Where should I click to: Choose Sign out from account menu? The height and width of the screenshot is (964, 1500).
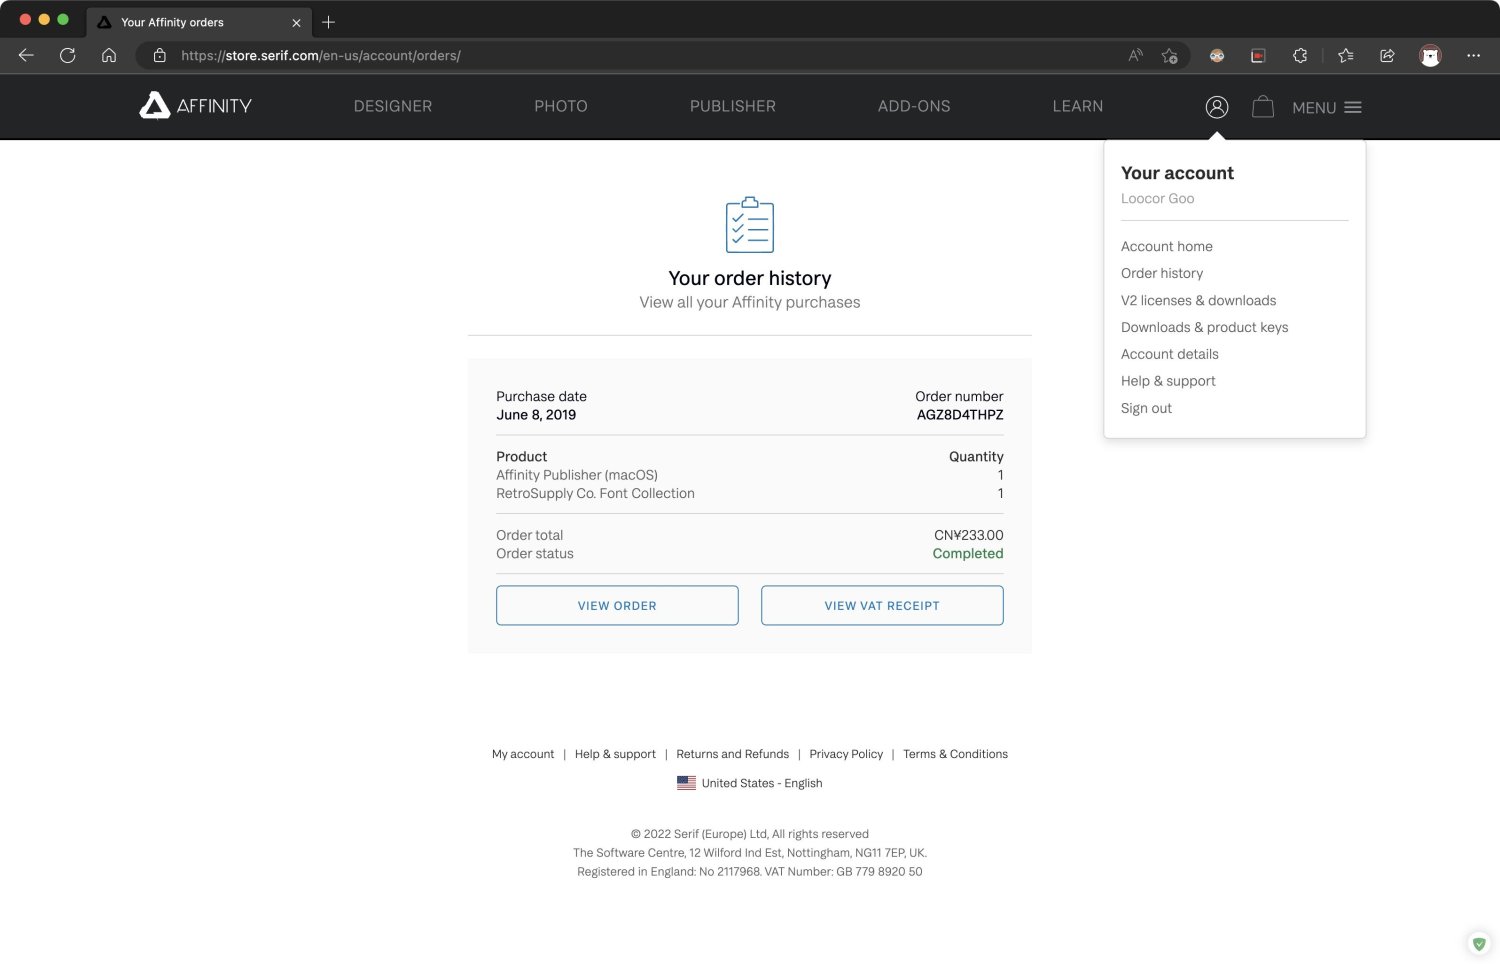1146,408
